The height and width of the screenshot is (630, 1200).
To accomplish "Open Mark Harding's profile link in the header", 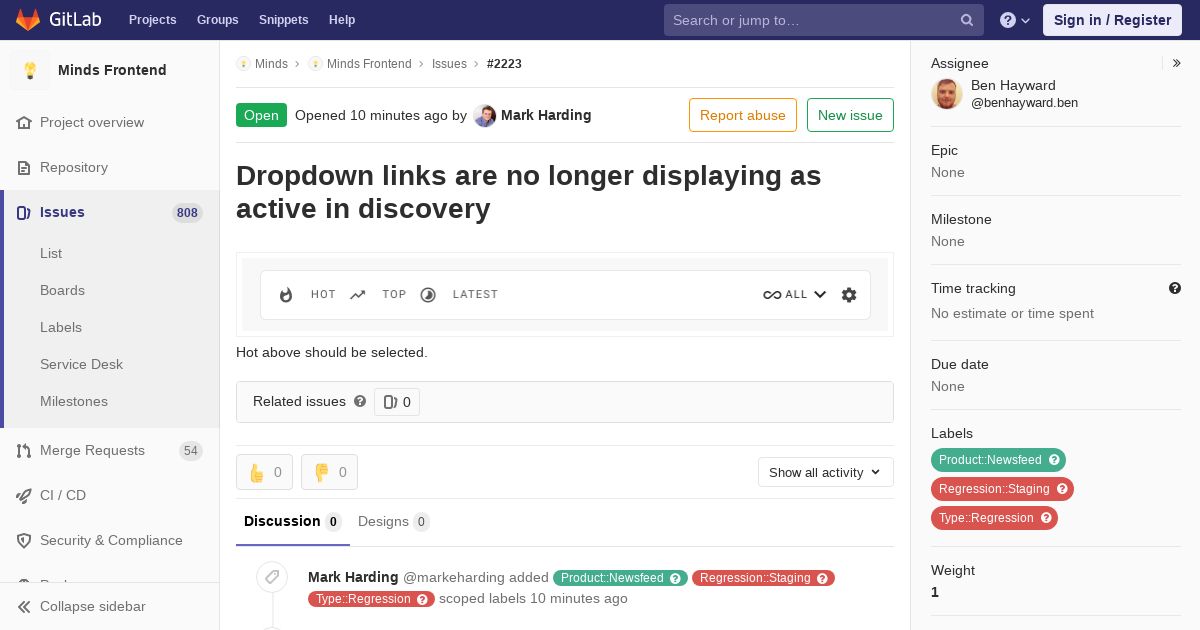I will click(x=546, y=115).
